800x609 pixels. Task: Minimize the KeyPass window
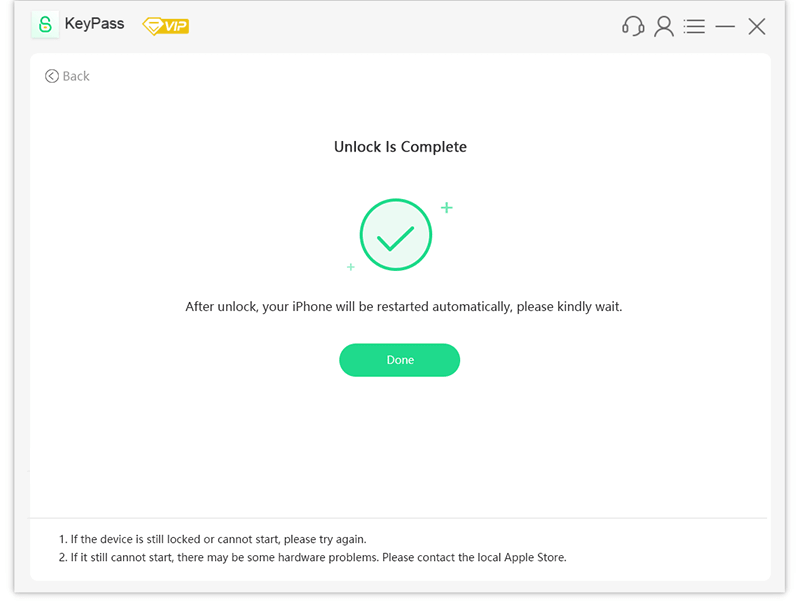(725, 27)
